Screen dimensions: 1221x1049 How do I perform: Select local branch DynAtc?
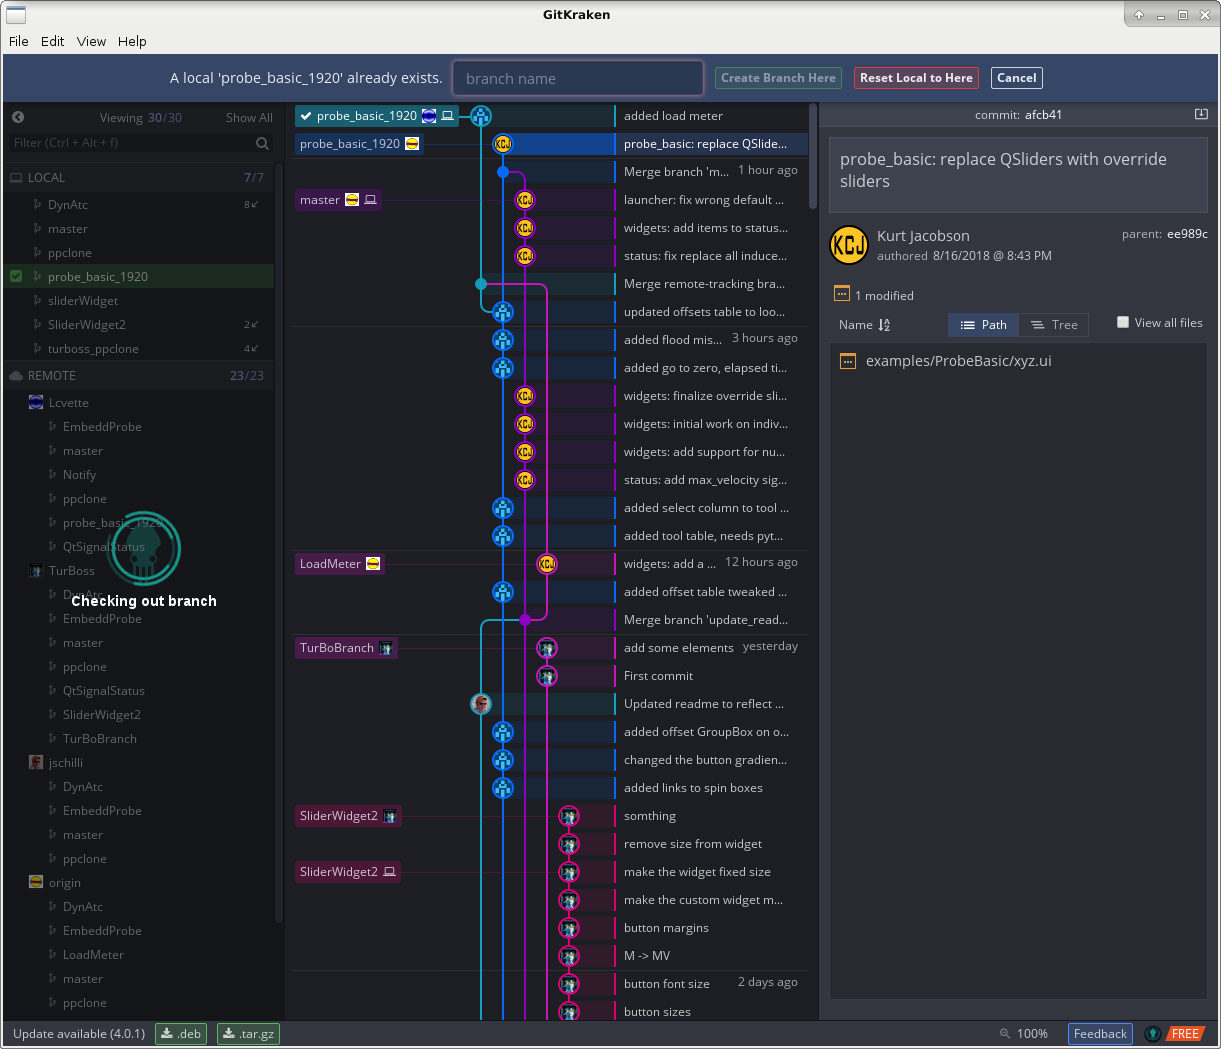(x=139, y=205)
